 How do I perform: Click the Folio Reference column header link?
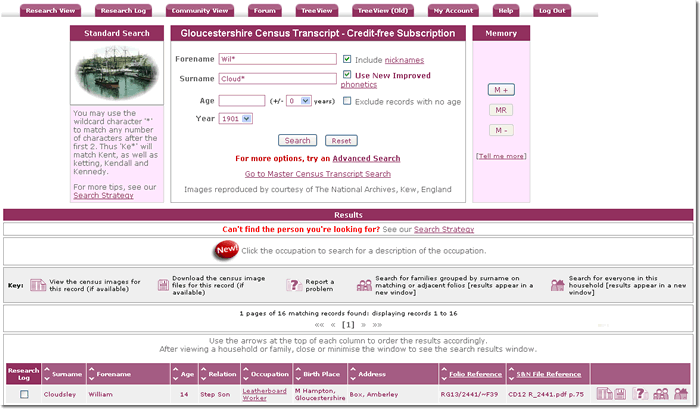(475, 374)
